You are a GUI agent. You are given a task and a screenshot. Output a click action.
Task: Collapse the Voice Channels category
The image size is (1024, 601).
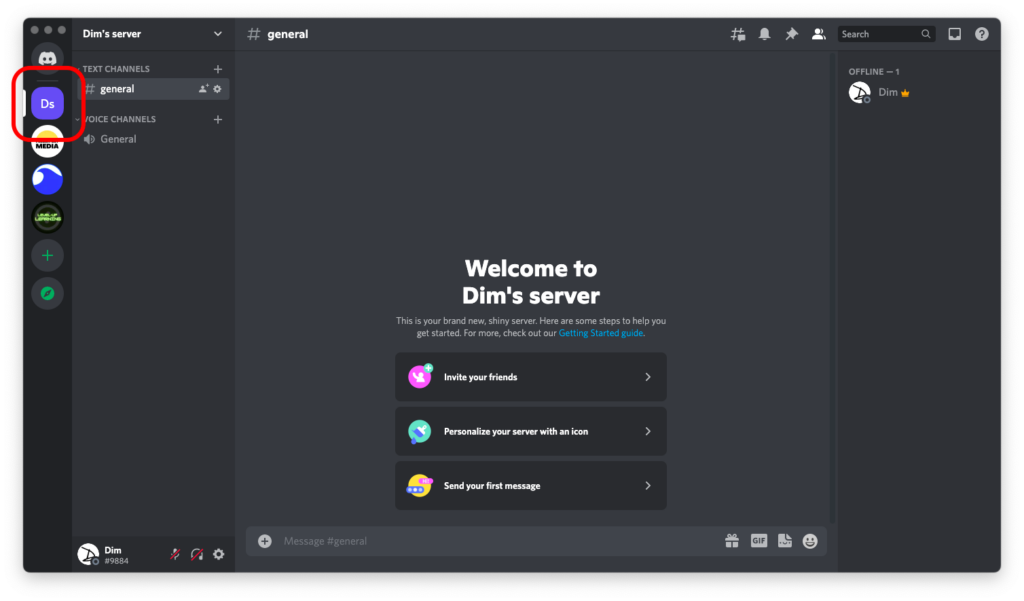(x=117, y=120)
